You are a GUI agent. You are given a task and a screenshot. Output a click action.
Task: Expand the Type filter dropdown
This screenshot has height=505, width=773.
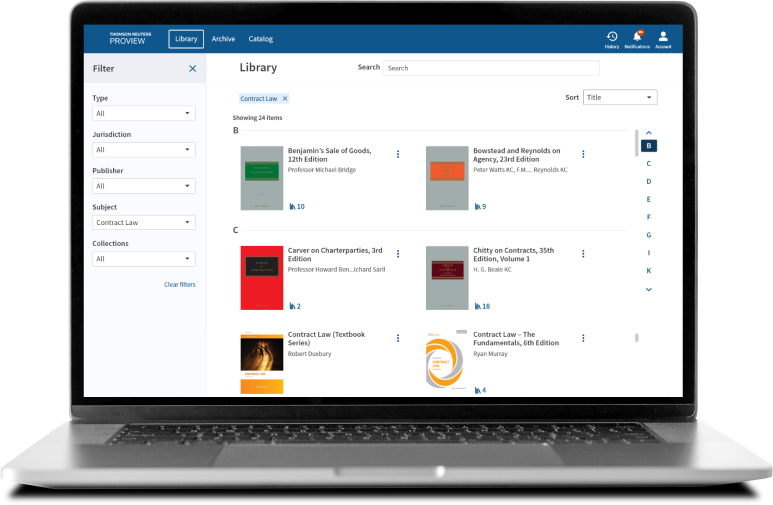[143, 113]
